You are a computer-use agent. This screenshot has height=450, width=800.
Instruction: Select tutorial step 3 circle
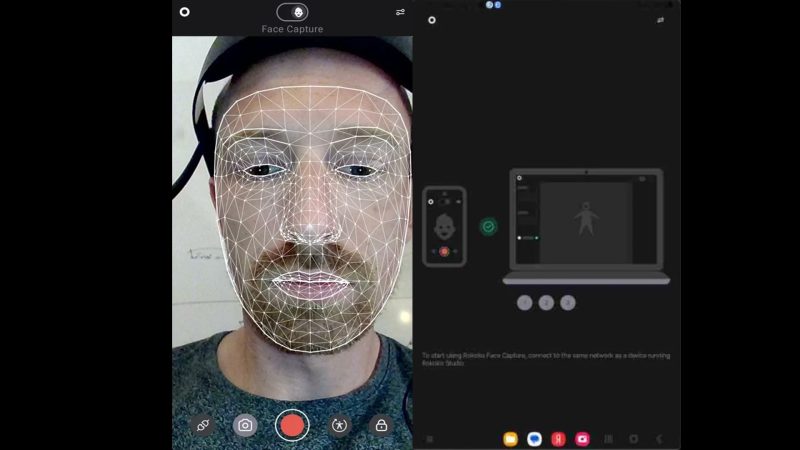pyautogui.click(x=568, y=302)
